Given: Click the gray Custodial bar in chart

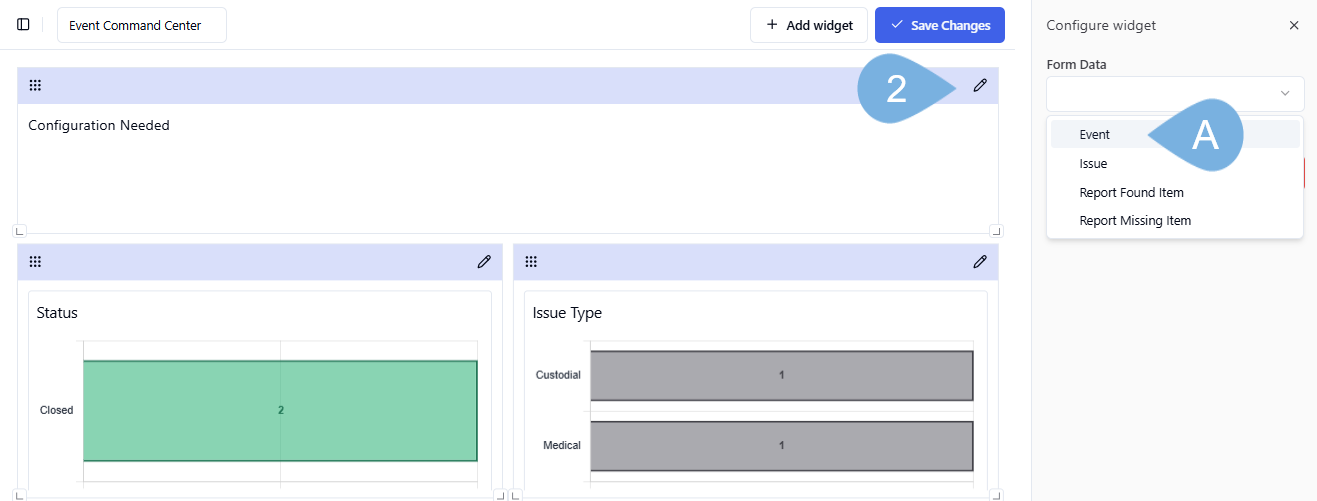Looking at the screenshot, I should click(781, 375).
